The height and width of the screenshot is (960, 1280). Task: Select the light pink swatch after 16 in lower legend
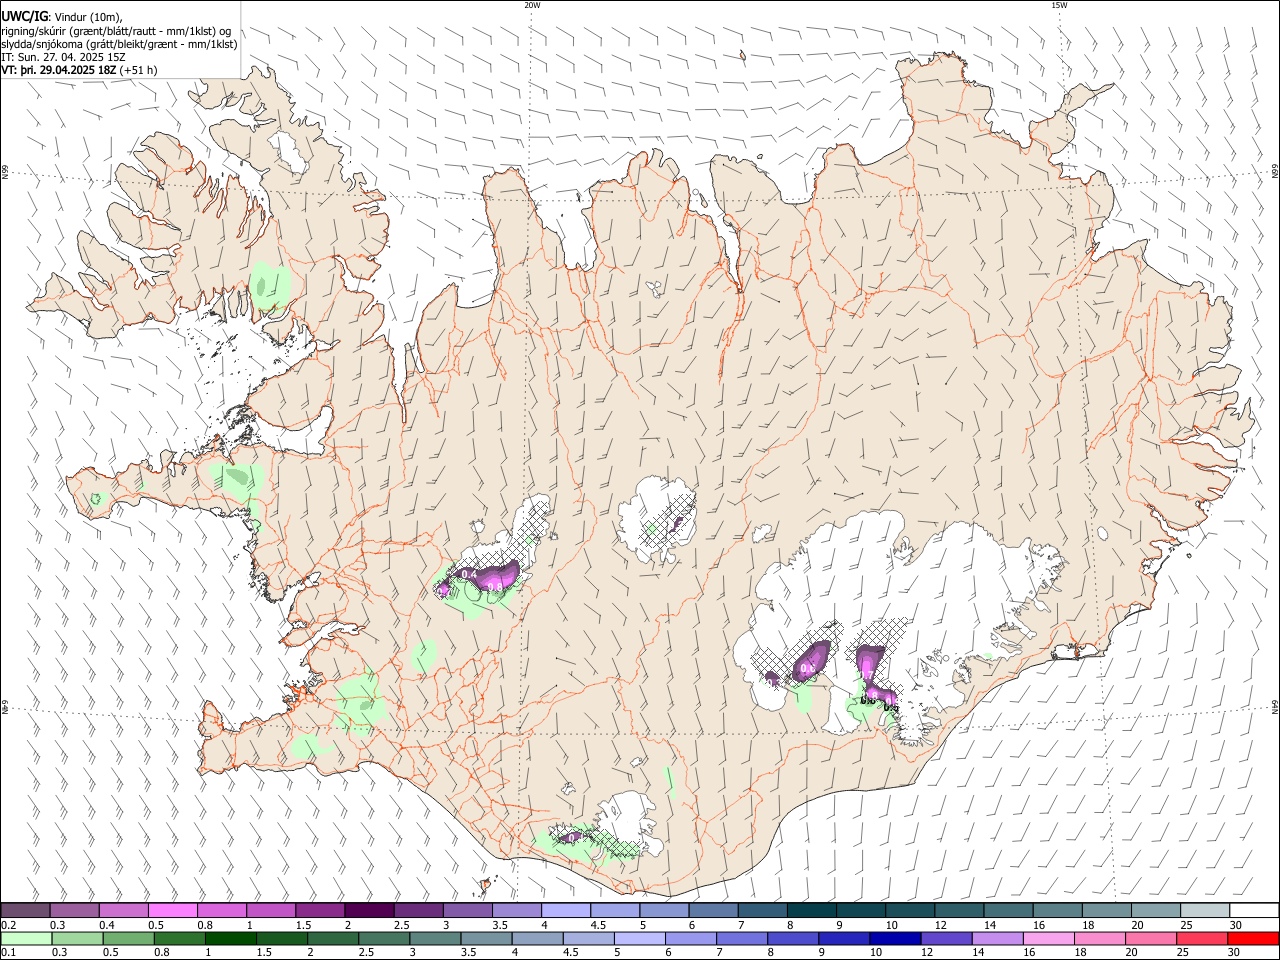(x=1048, y=938)
